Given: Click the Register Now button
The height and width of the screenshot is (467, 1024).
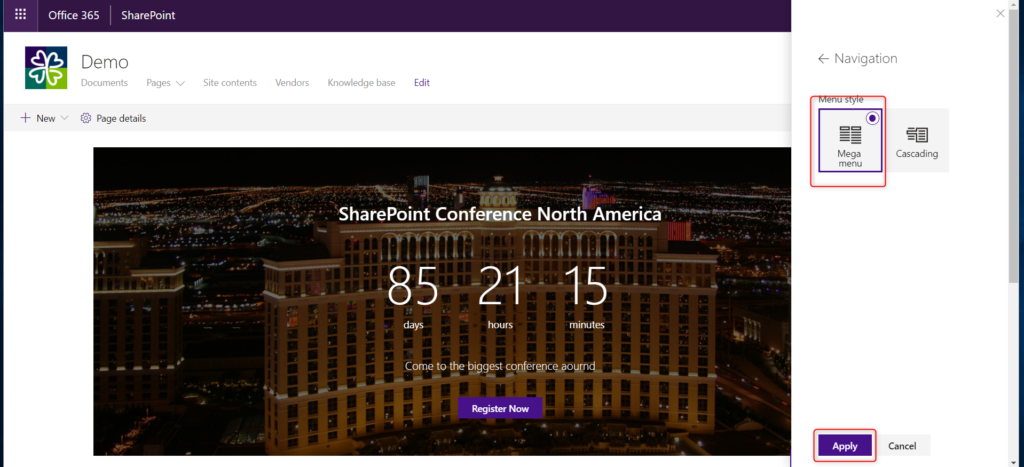Looking at the screenshot, I should (500, 408).
